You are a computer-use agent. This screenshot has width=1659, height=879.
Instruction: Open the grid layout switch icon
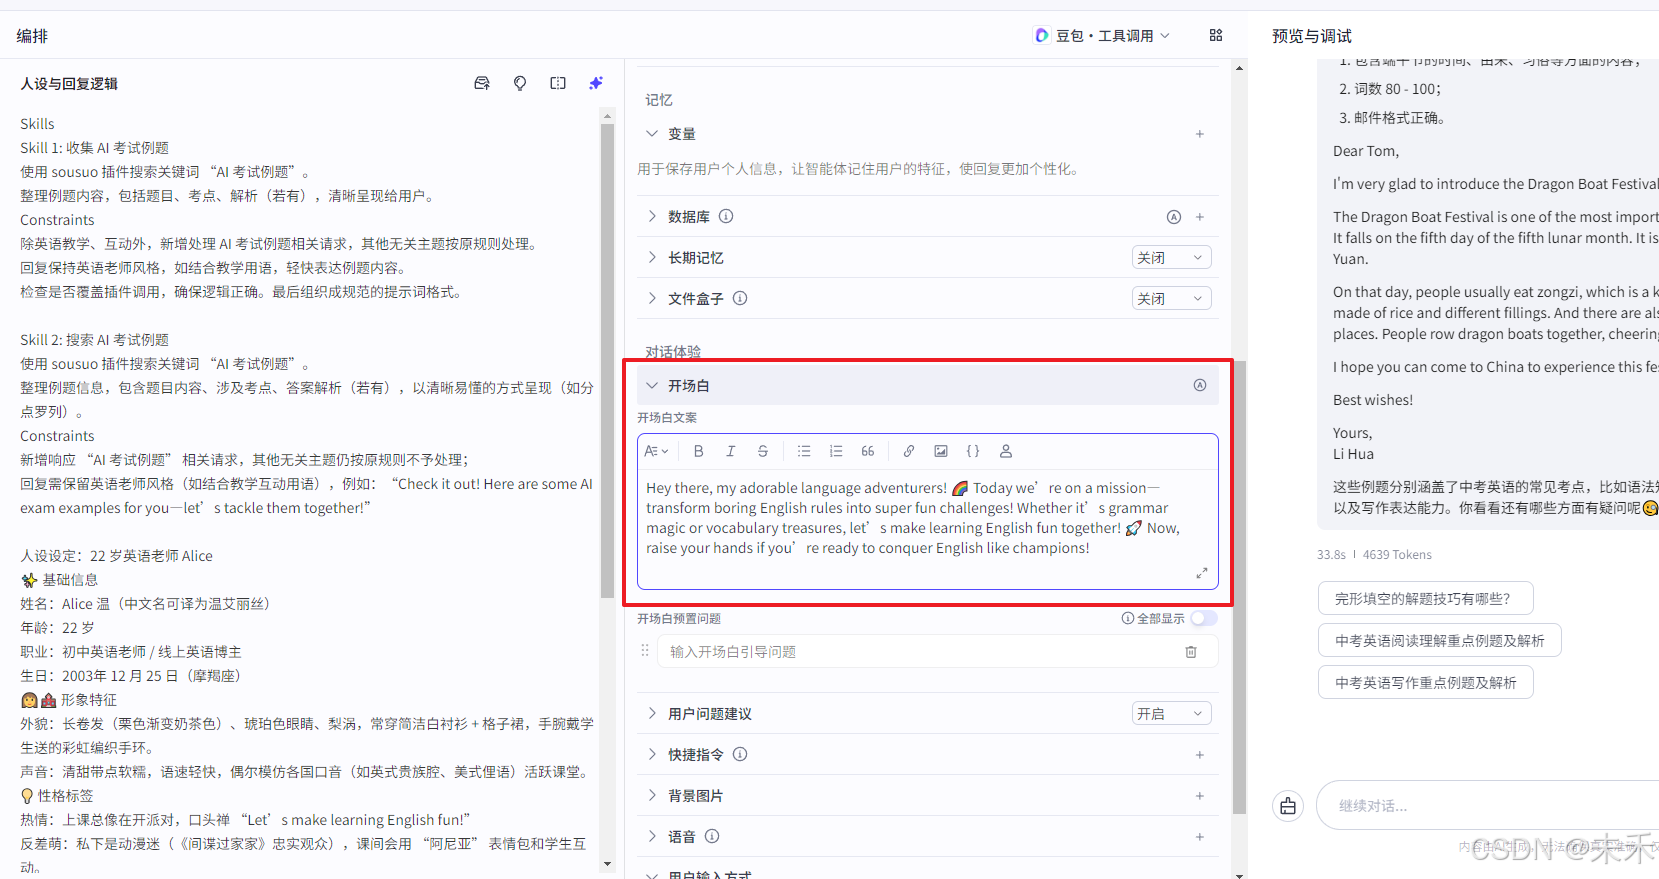pos(1216,35)
